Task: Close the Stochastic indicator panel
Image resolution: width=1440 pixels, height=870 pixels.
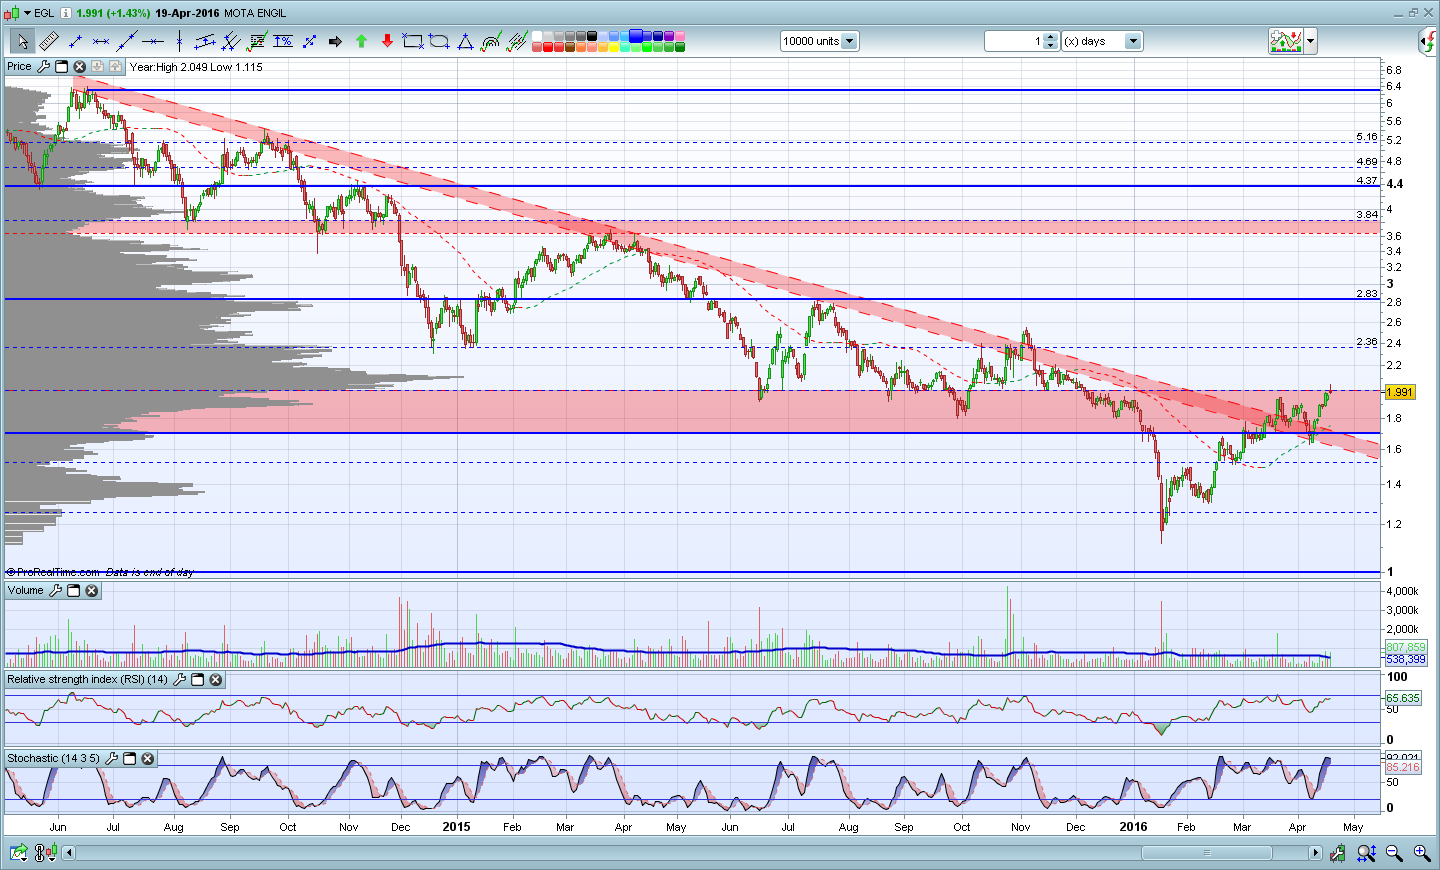Action: click(x=147, y=759)
